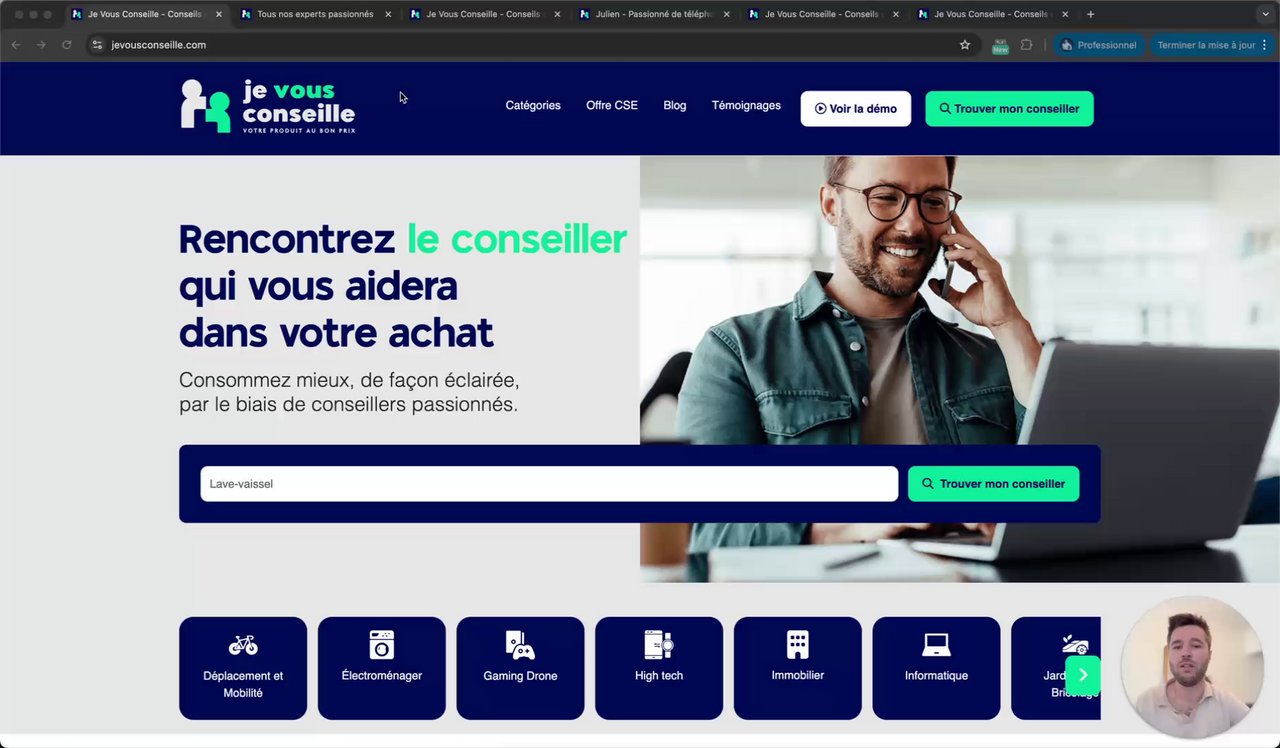Open the Déplacement et Mobilité bicycle category
The width and height of the screenshot is (1280, 748).
[x=243, y=668]
